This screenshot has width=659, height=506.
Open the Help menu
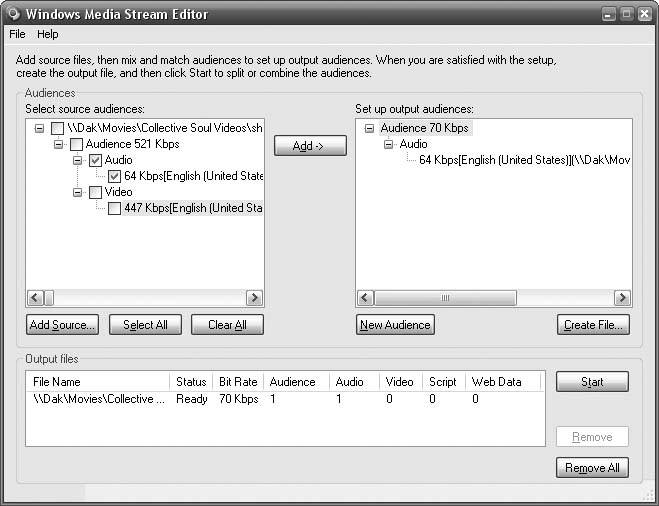(x=48, y=34)
